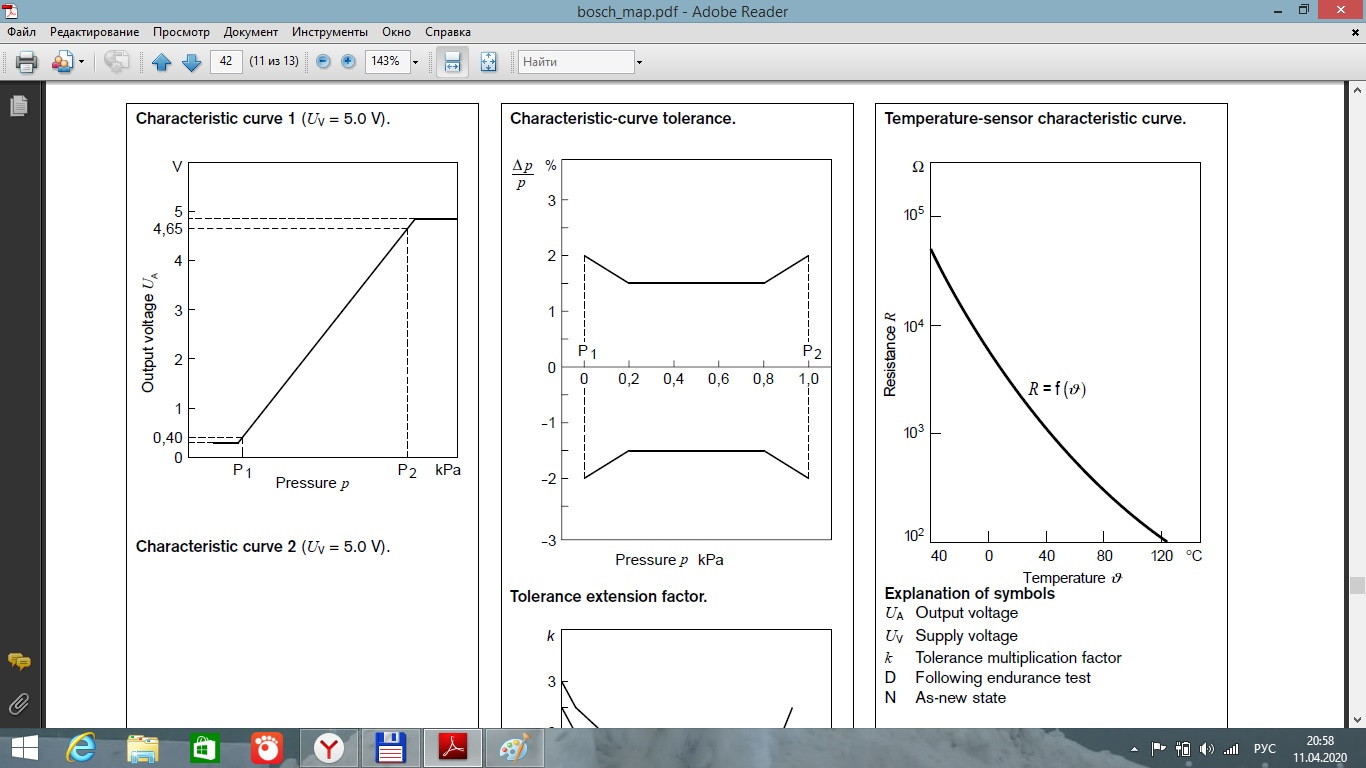Click the zoom out minus icon

[323, 62]
